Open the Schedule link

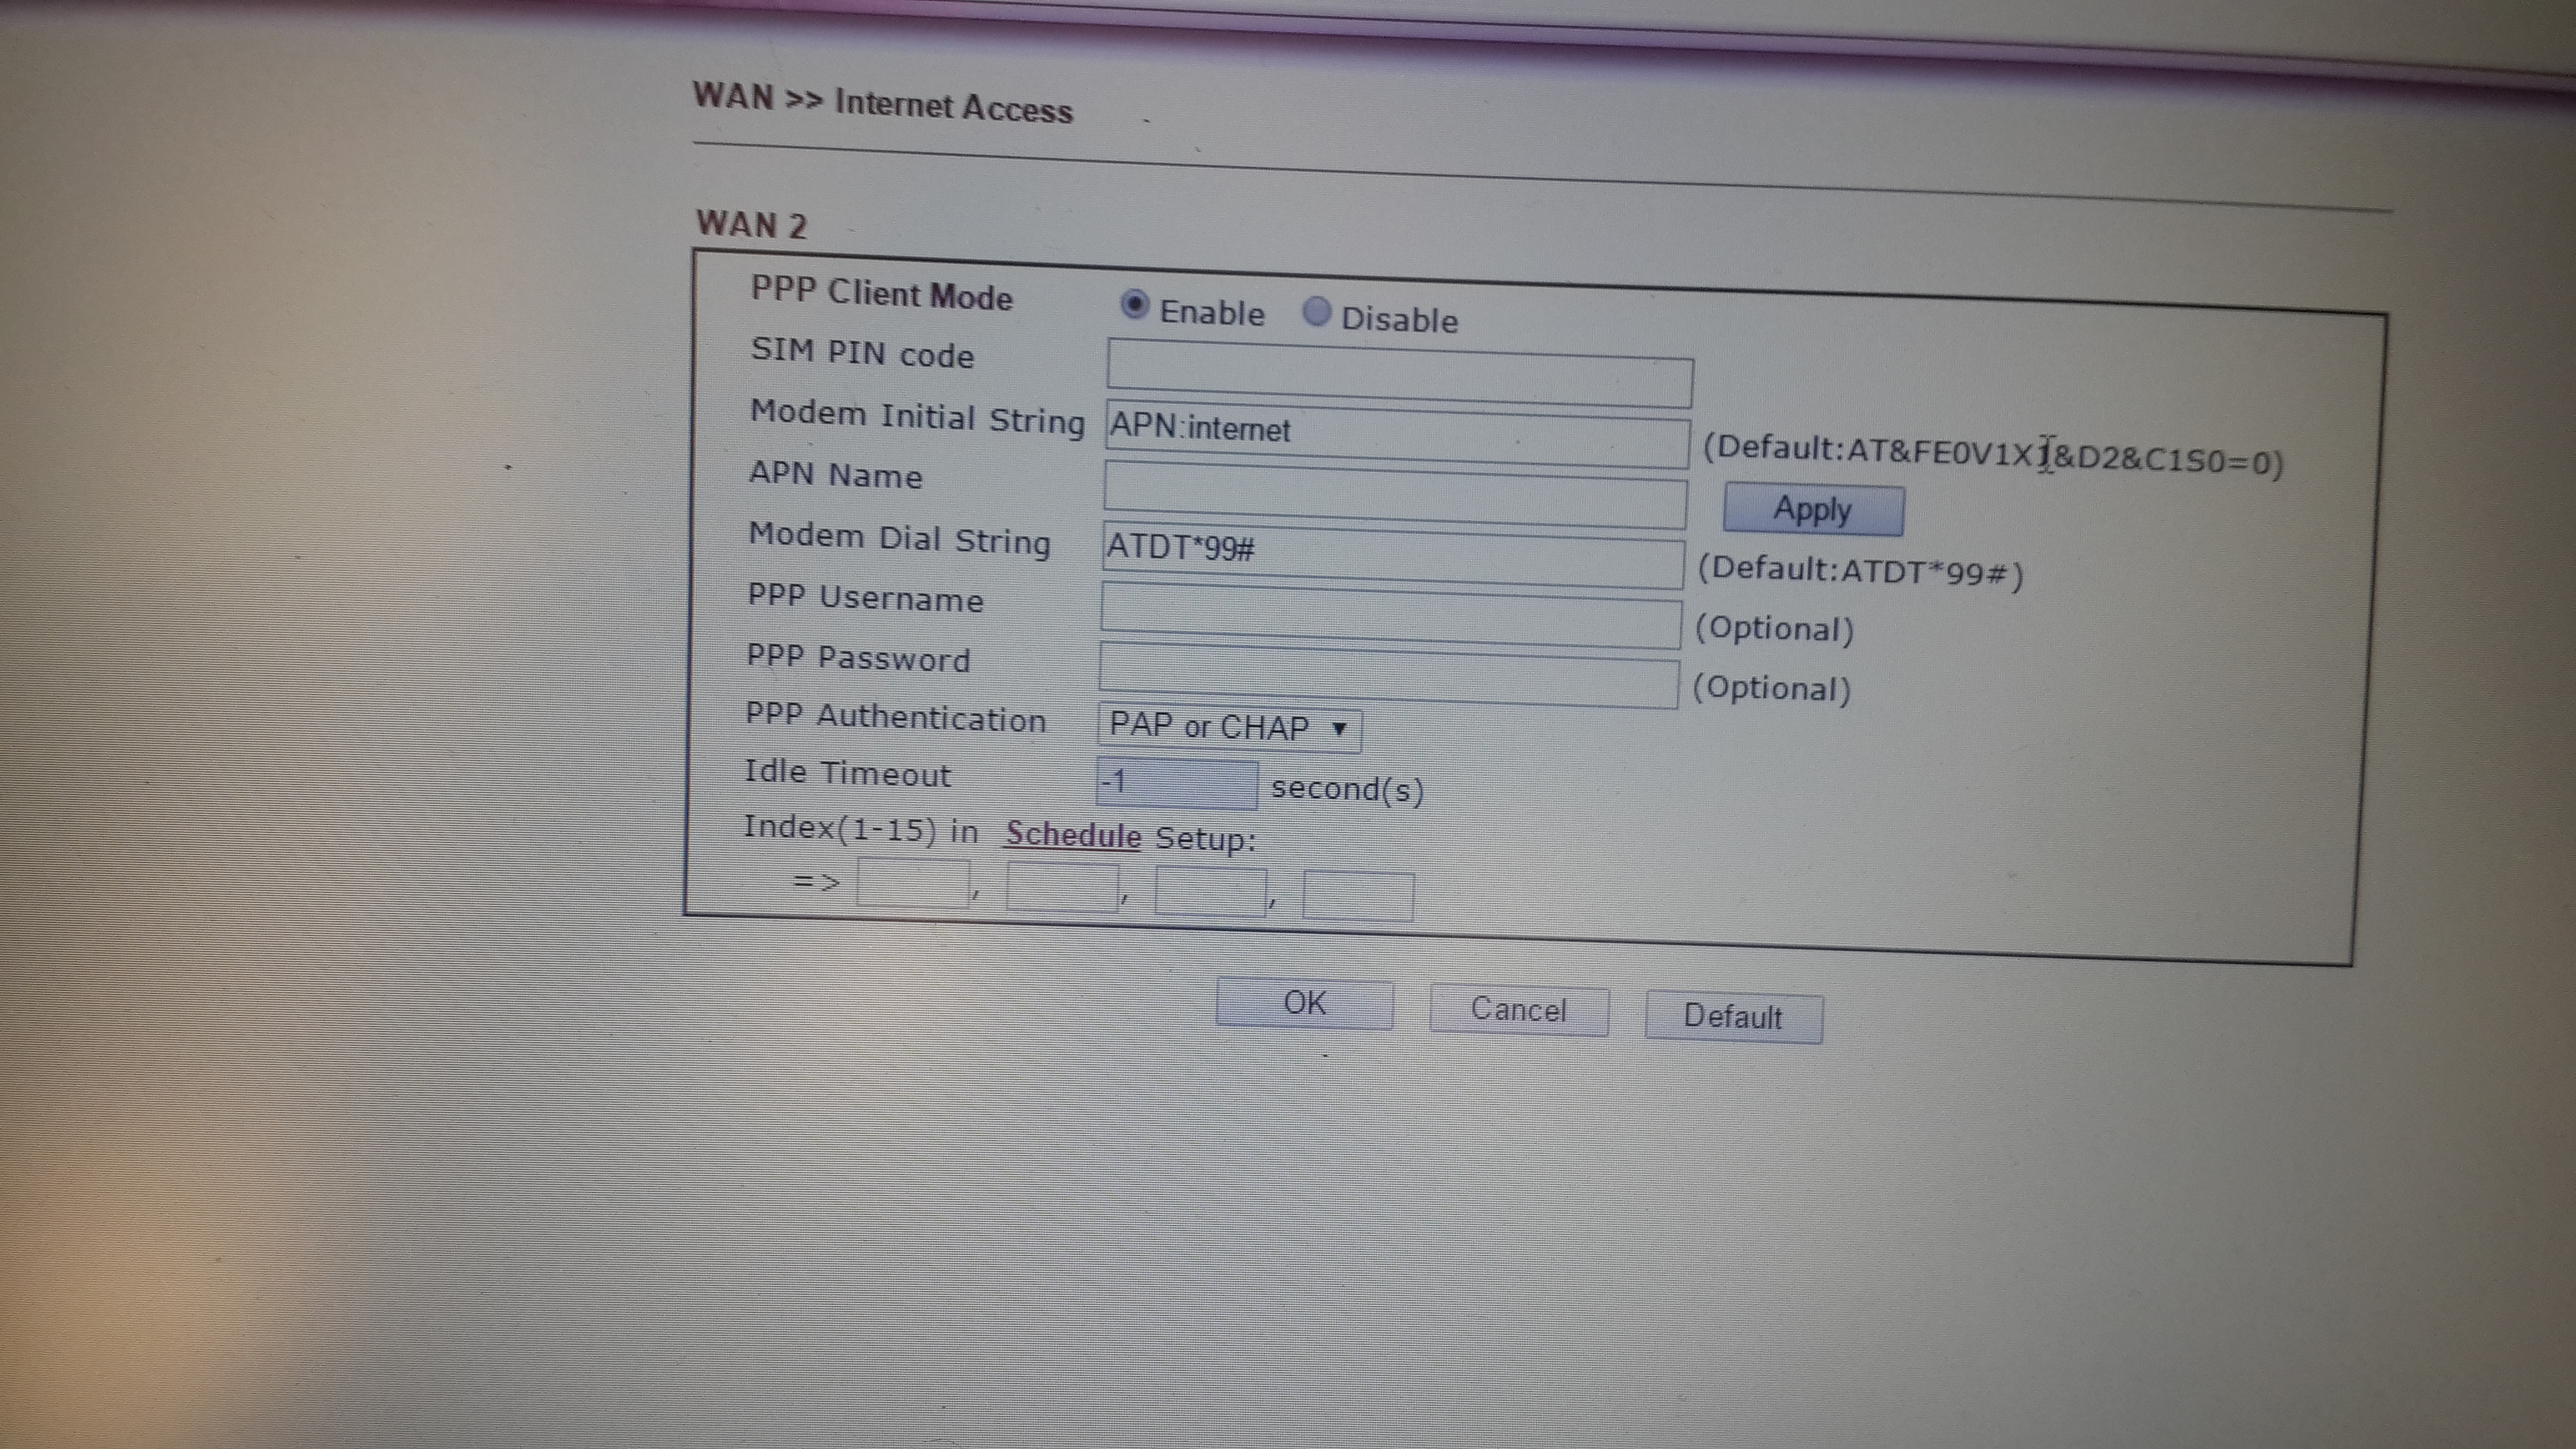[1072, 835]
